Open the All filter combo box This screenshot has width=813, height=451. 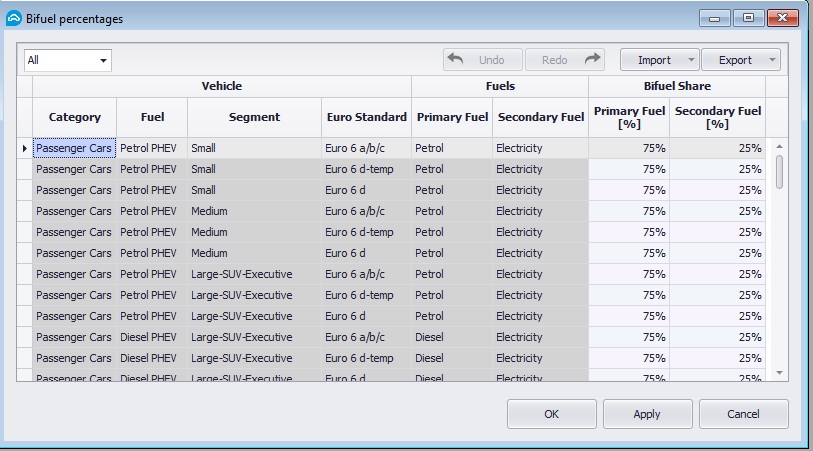coord(67,60)
